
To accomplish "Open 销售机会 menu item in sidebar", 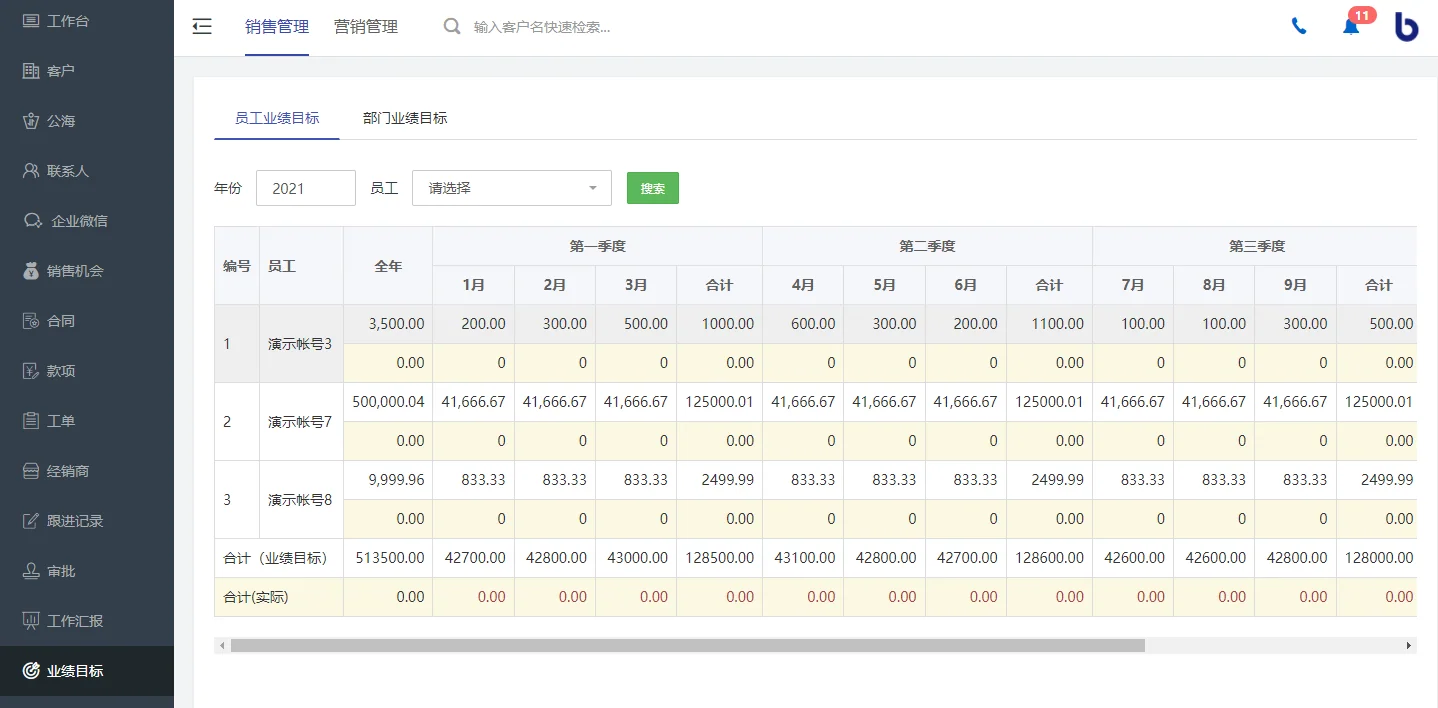I will click(87, 270).
